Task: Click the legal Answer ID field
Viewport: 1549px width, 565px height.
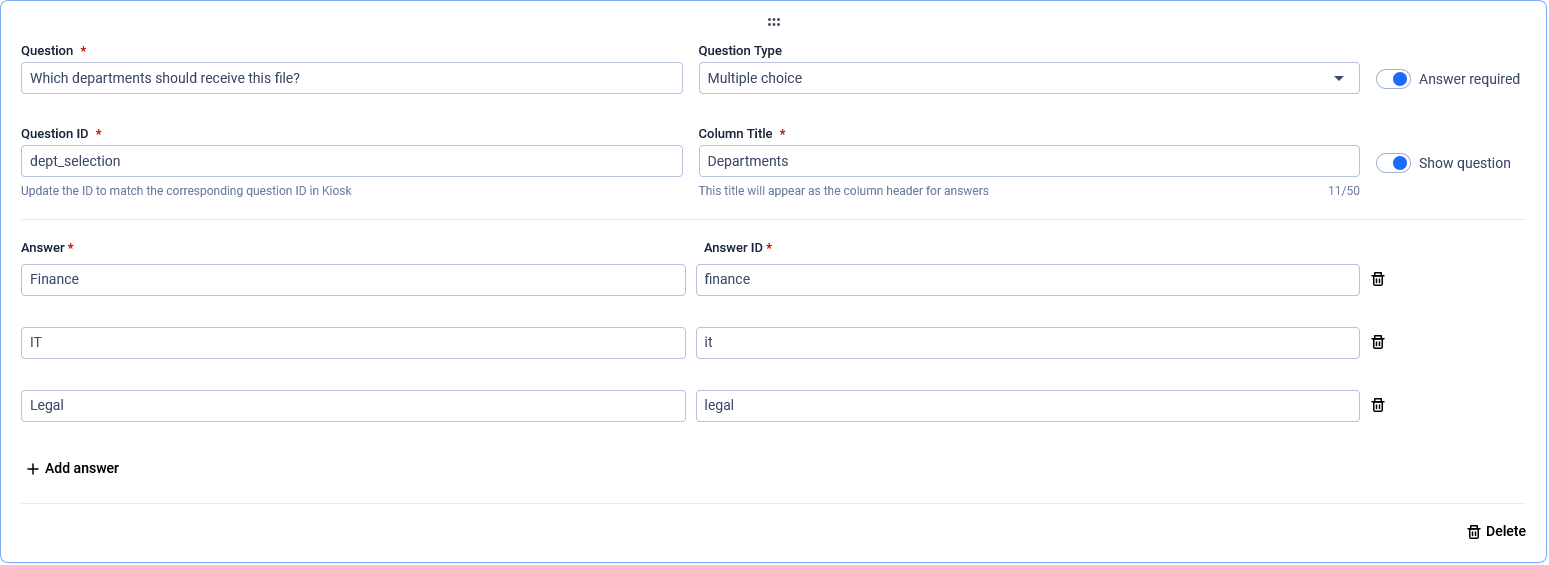Action: [x=1027, y=405]
